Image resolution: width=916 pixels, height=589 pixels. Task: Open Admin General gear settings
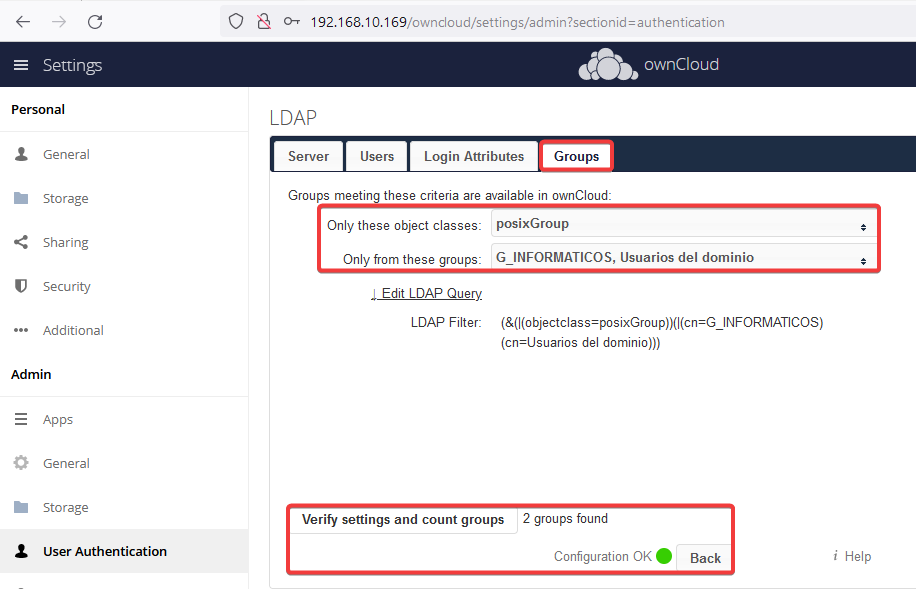click(x=66, y=463)
